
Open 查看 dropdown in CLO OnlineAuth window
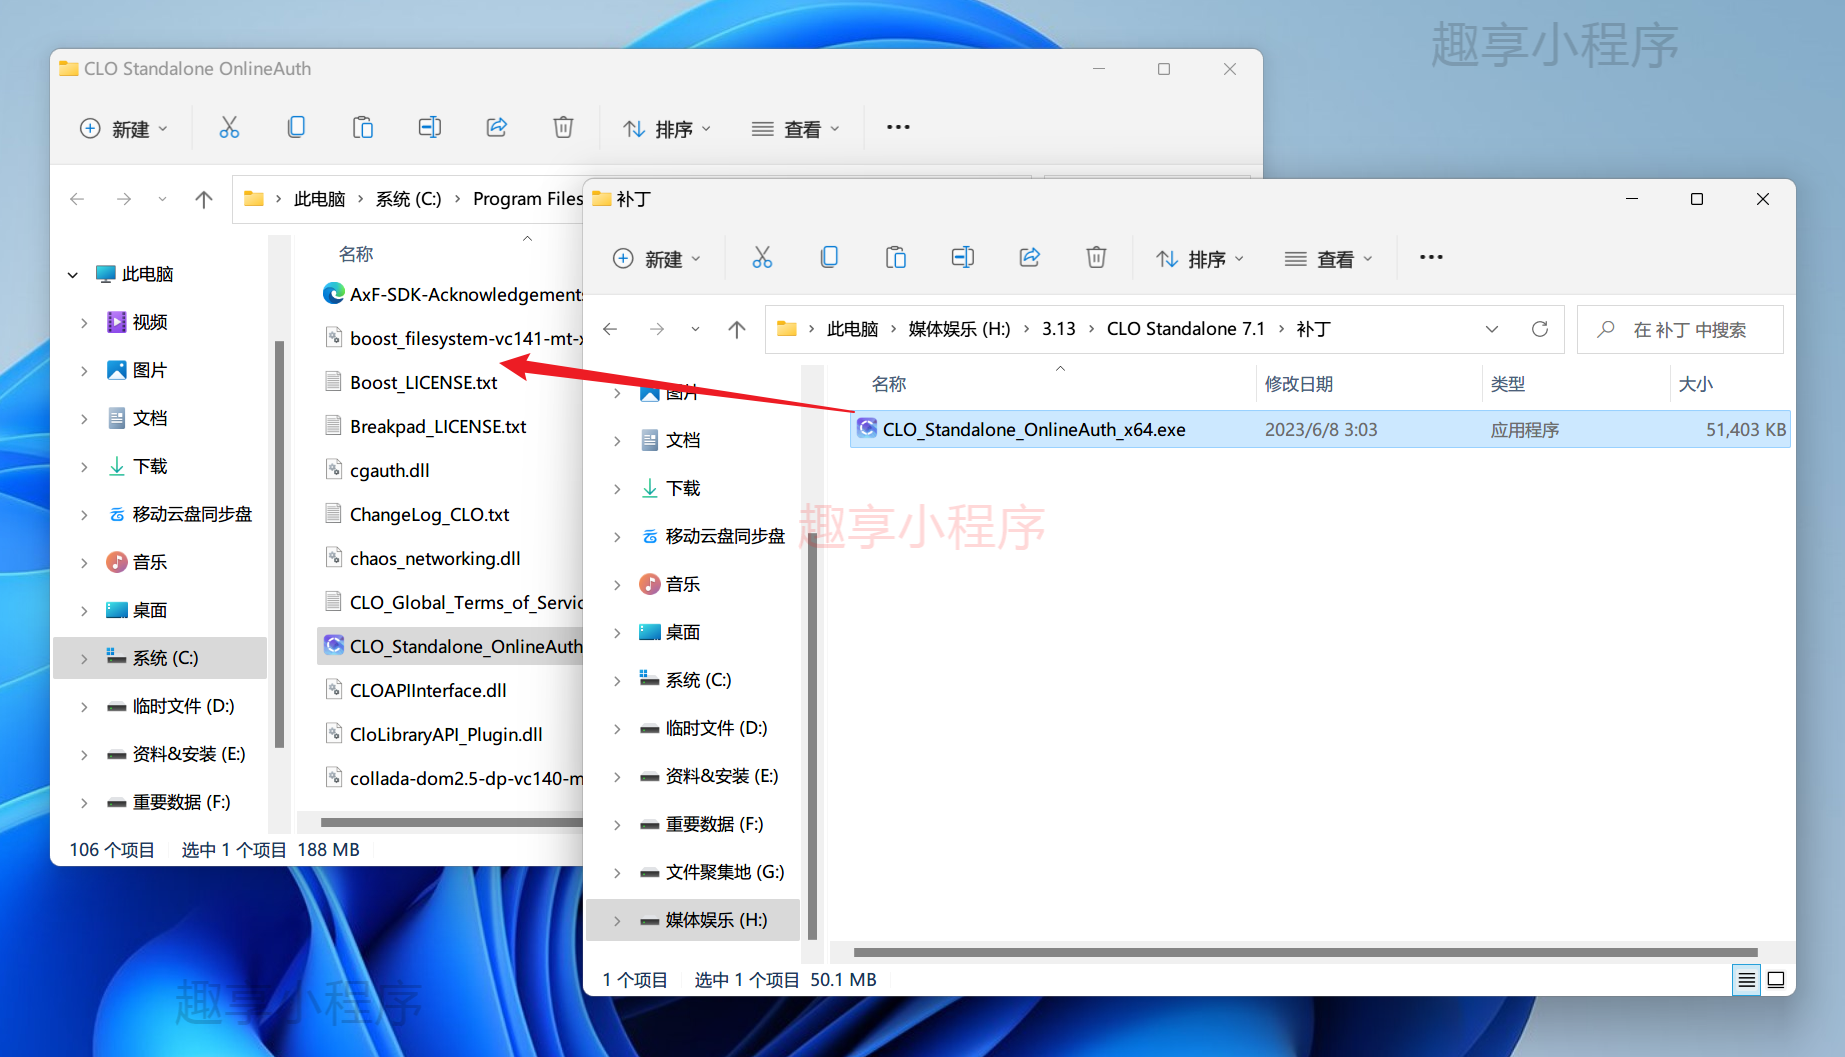click(x=796, y=129)
